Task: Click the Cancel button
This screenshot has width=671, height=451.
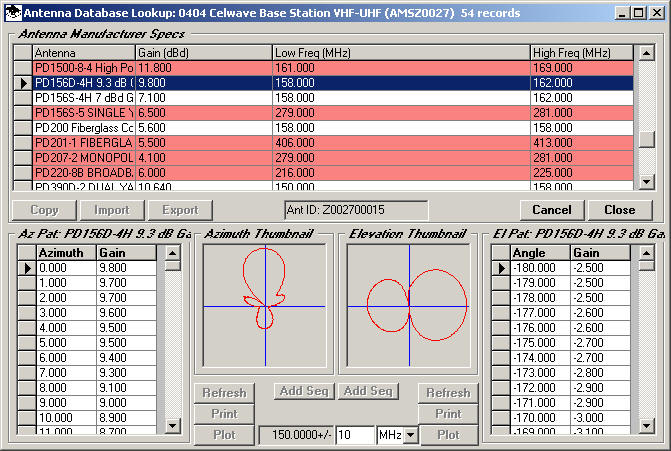Action: (x=552, y=210)
